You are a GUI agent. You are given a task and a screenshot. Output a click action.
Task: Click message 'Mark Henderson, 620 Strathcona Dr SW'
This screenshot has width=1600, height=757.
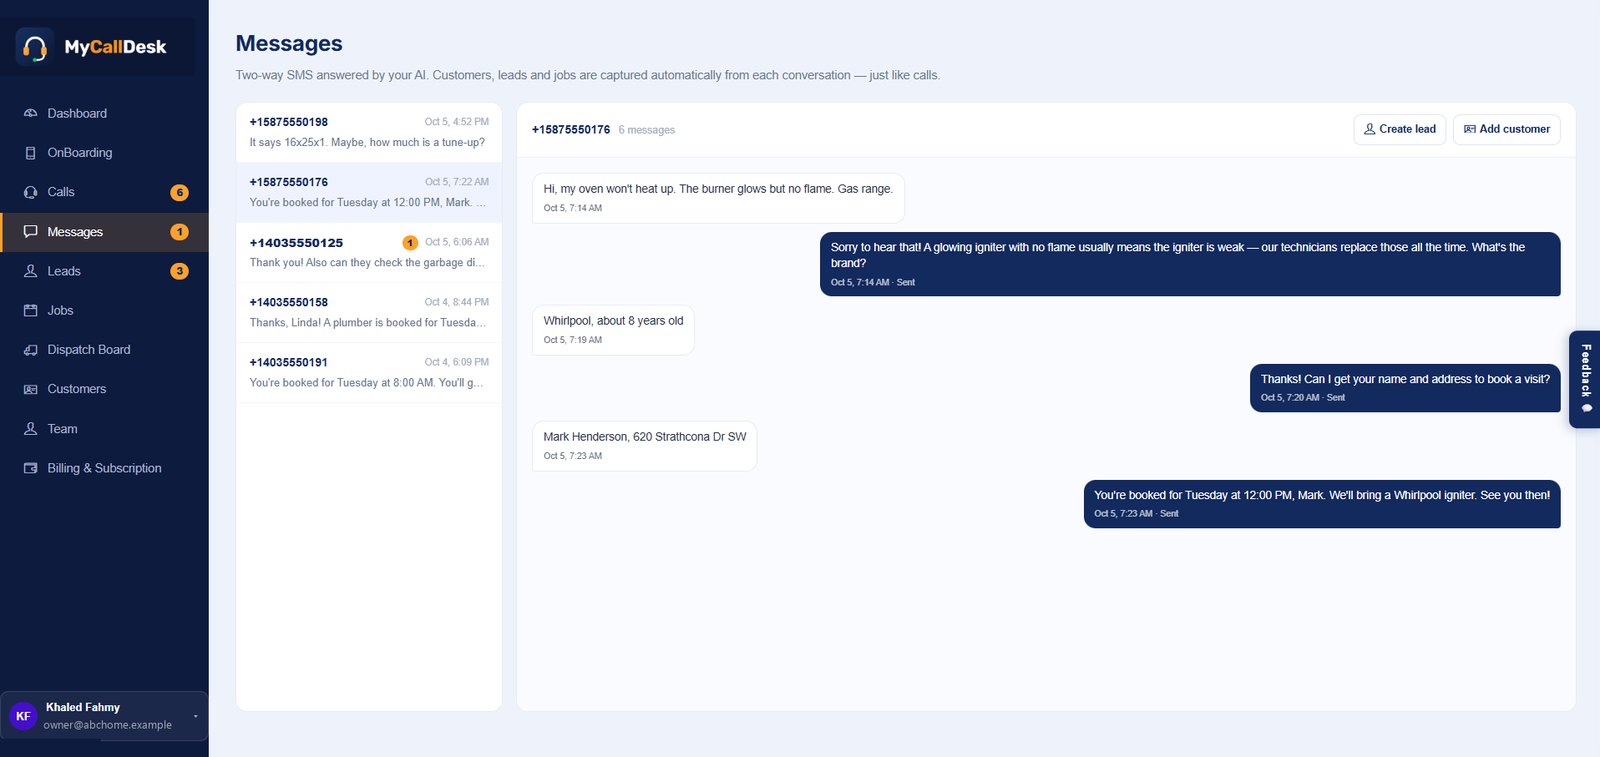click(x=644, y=446)
